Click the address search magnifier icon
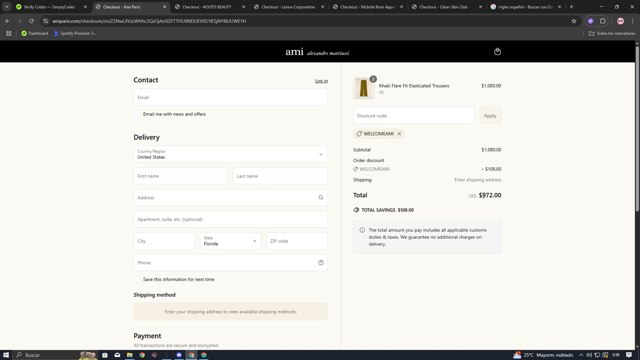Image resolution: width=640 pixels, height=360 pixels. (321, 198)
